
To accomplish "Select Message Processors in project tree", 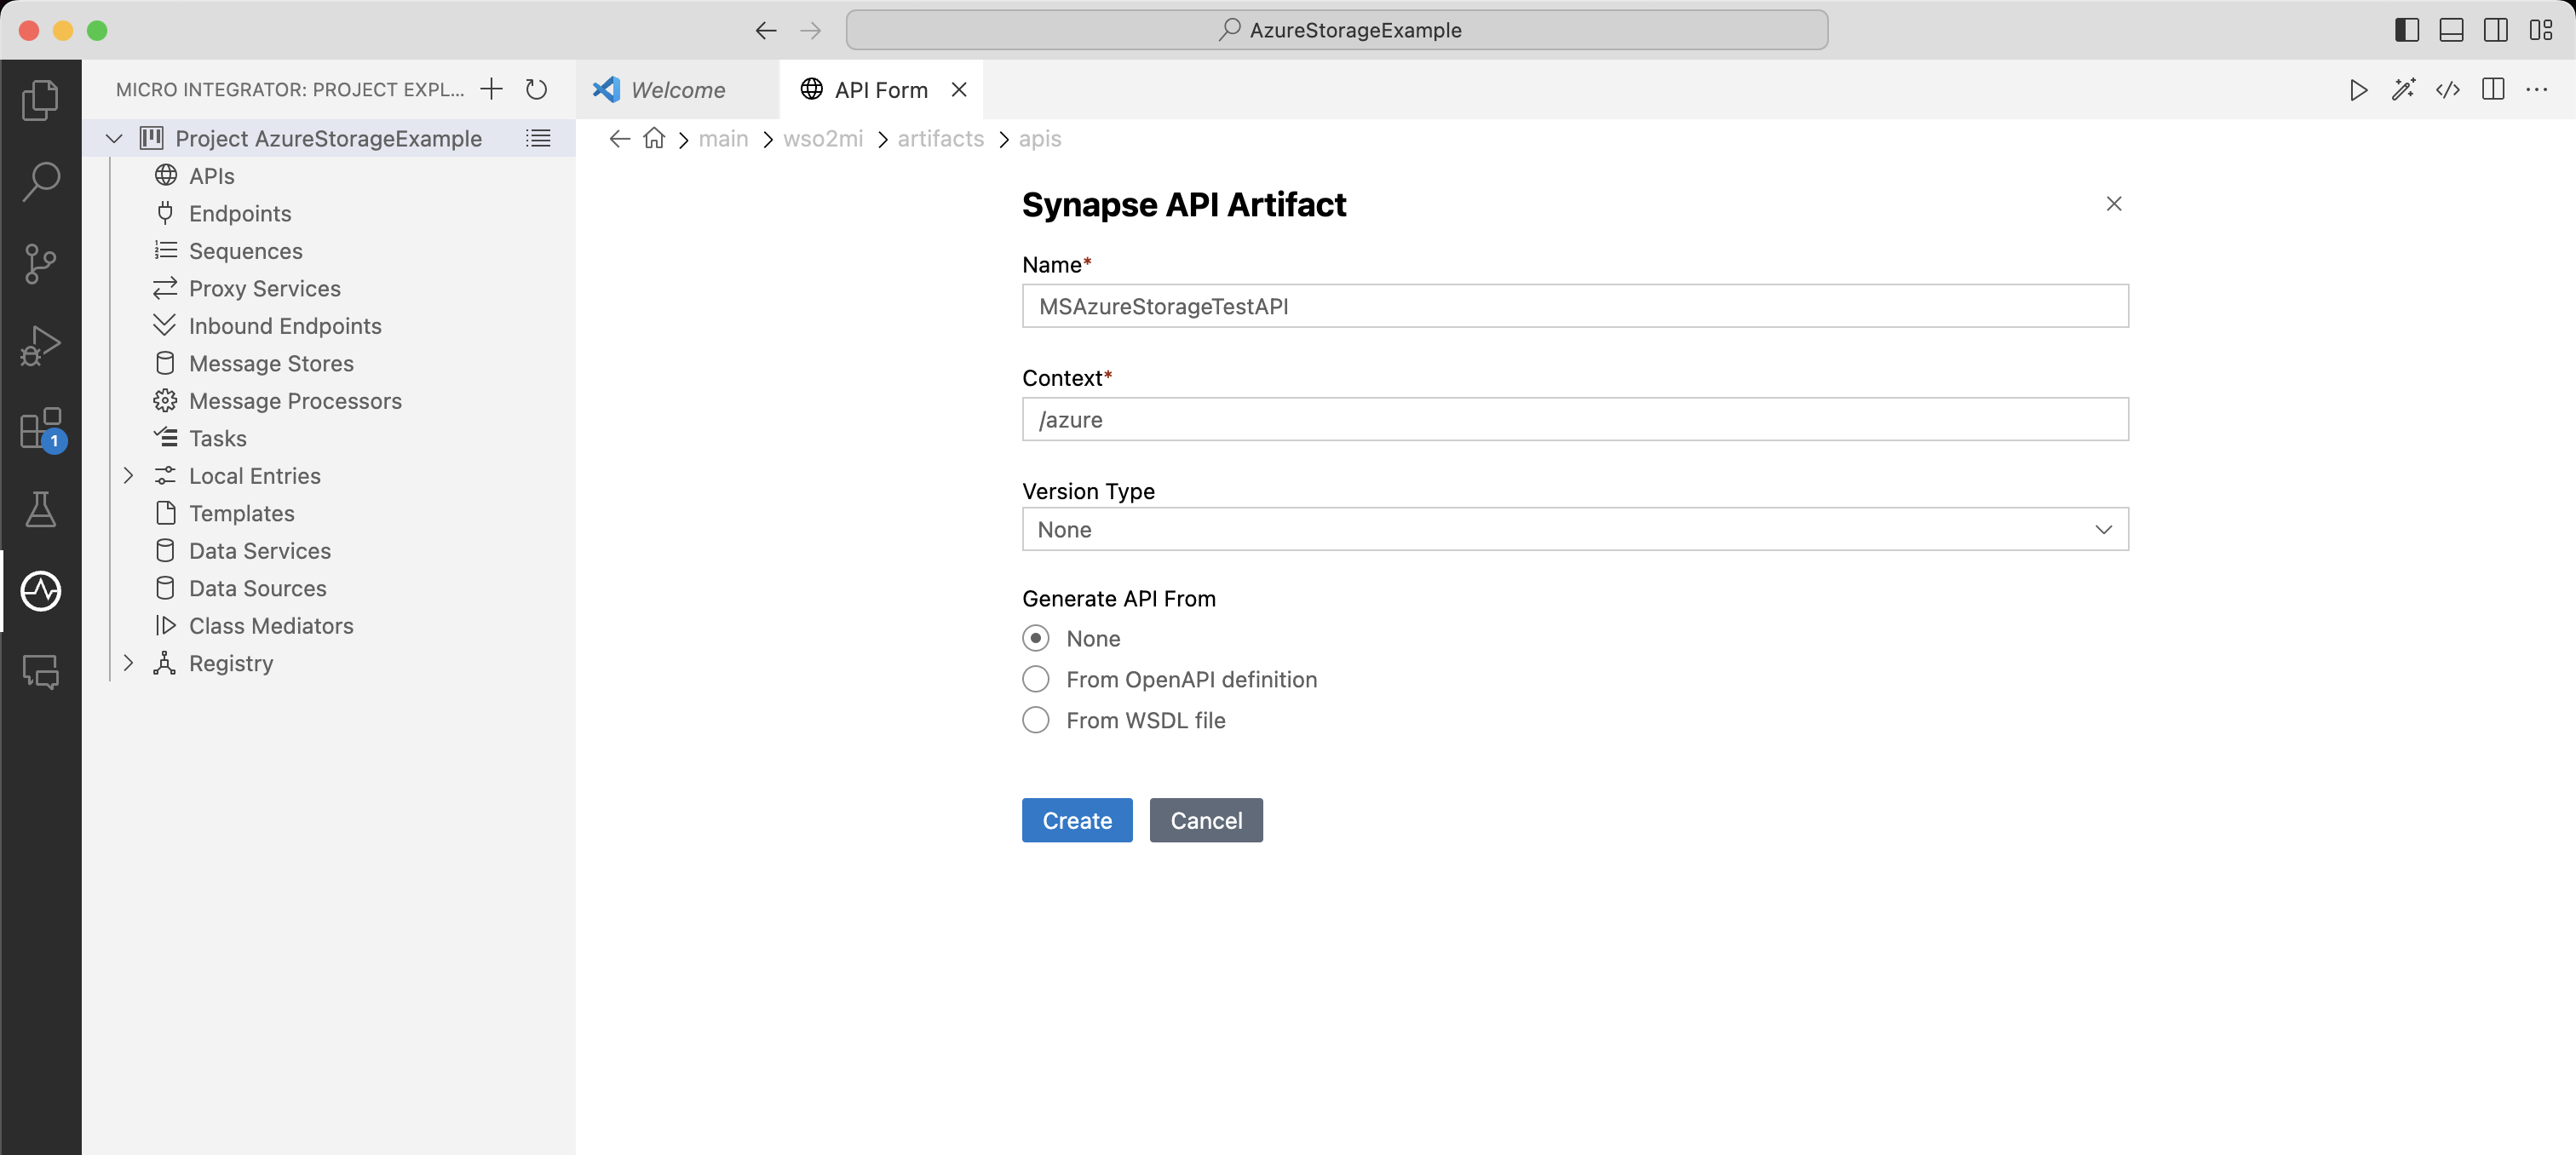I will point(330,401).
